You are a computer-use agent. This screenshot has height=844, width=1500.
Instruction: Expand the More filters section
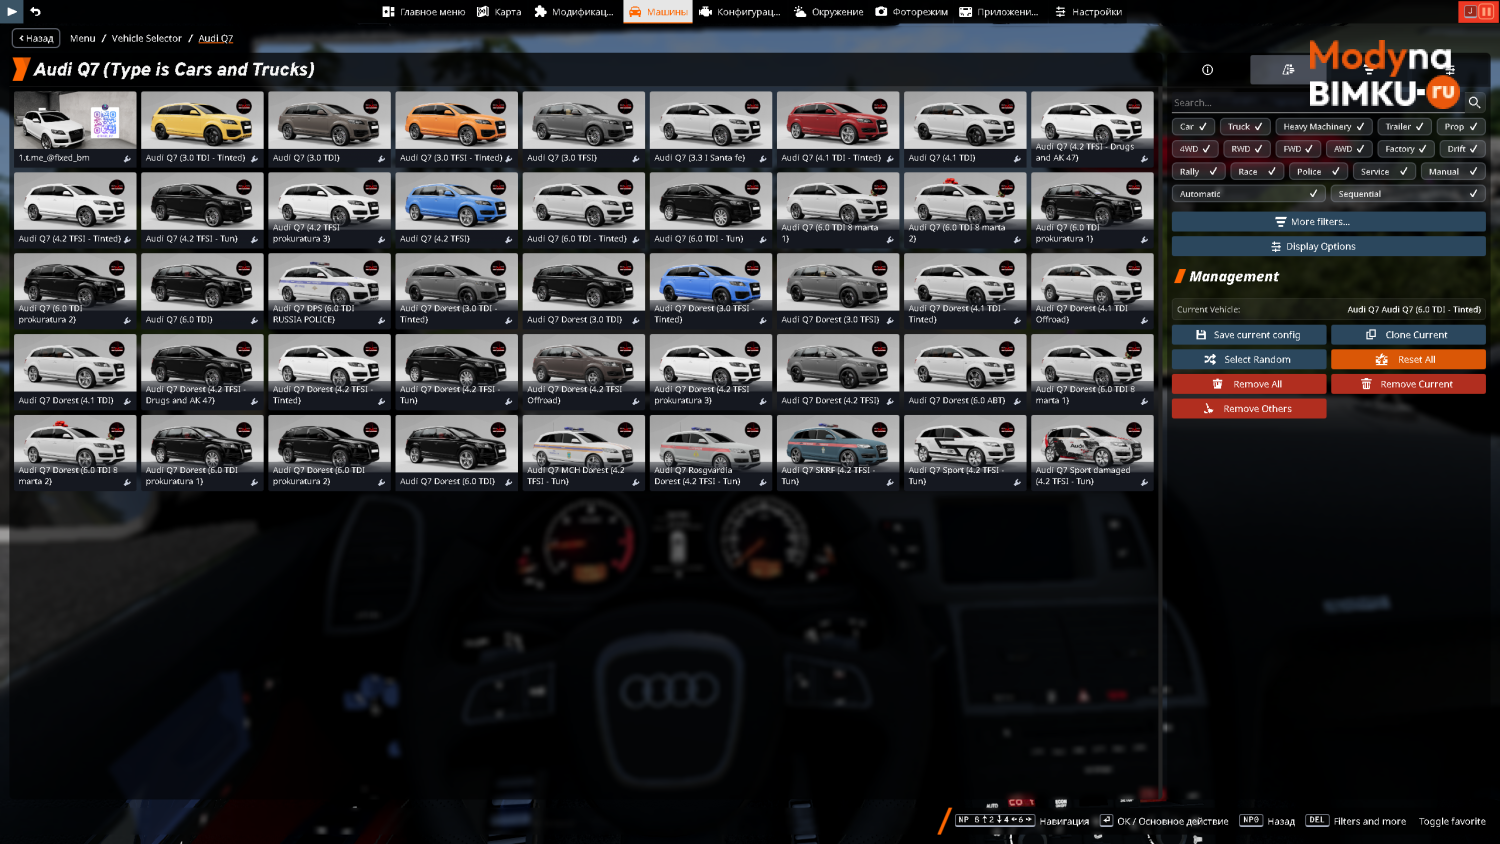[x=1328, y=222]
